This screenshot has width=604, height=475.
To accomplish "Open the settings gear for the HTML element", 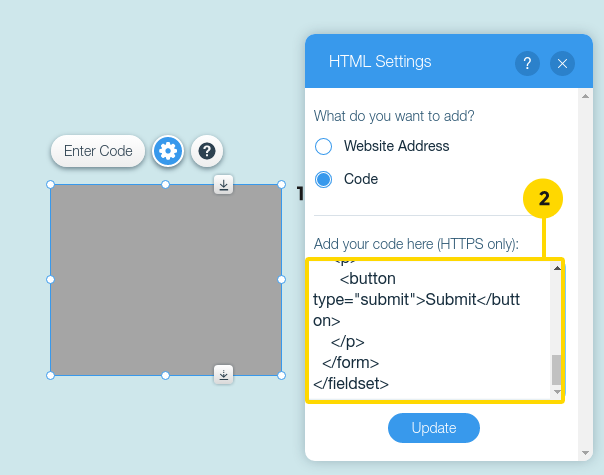I will (x=168, y=151).
